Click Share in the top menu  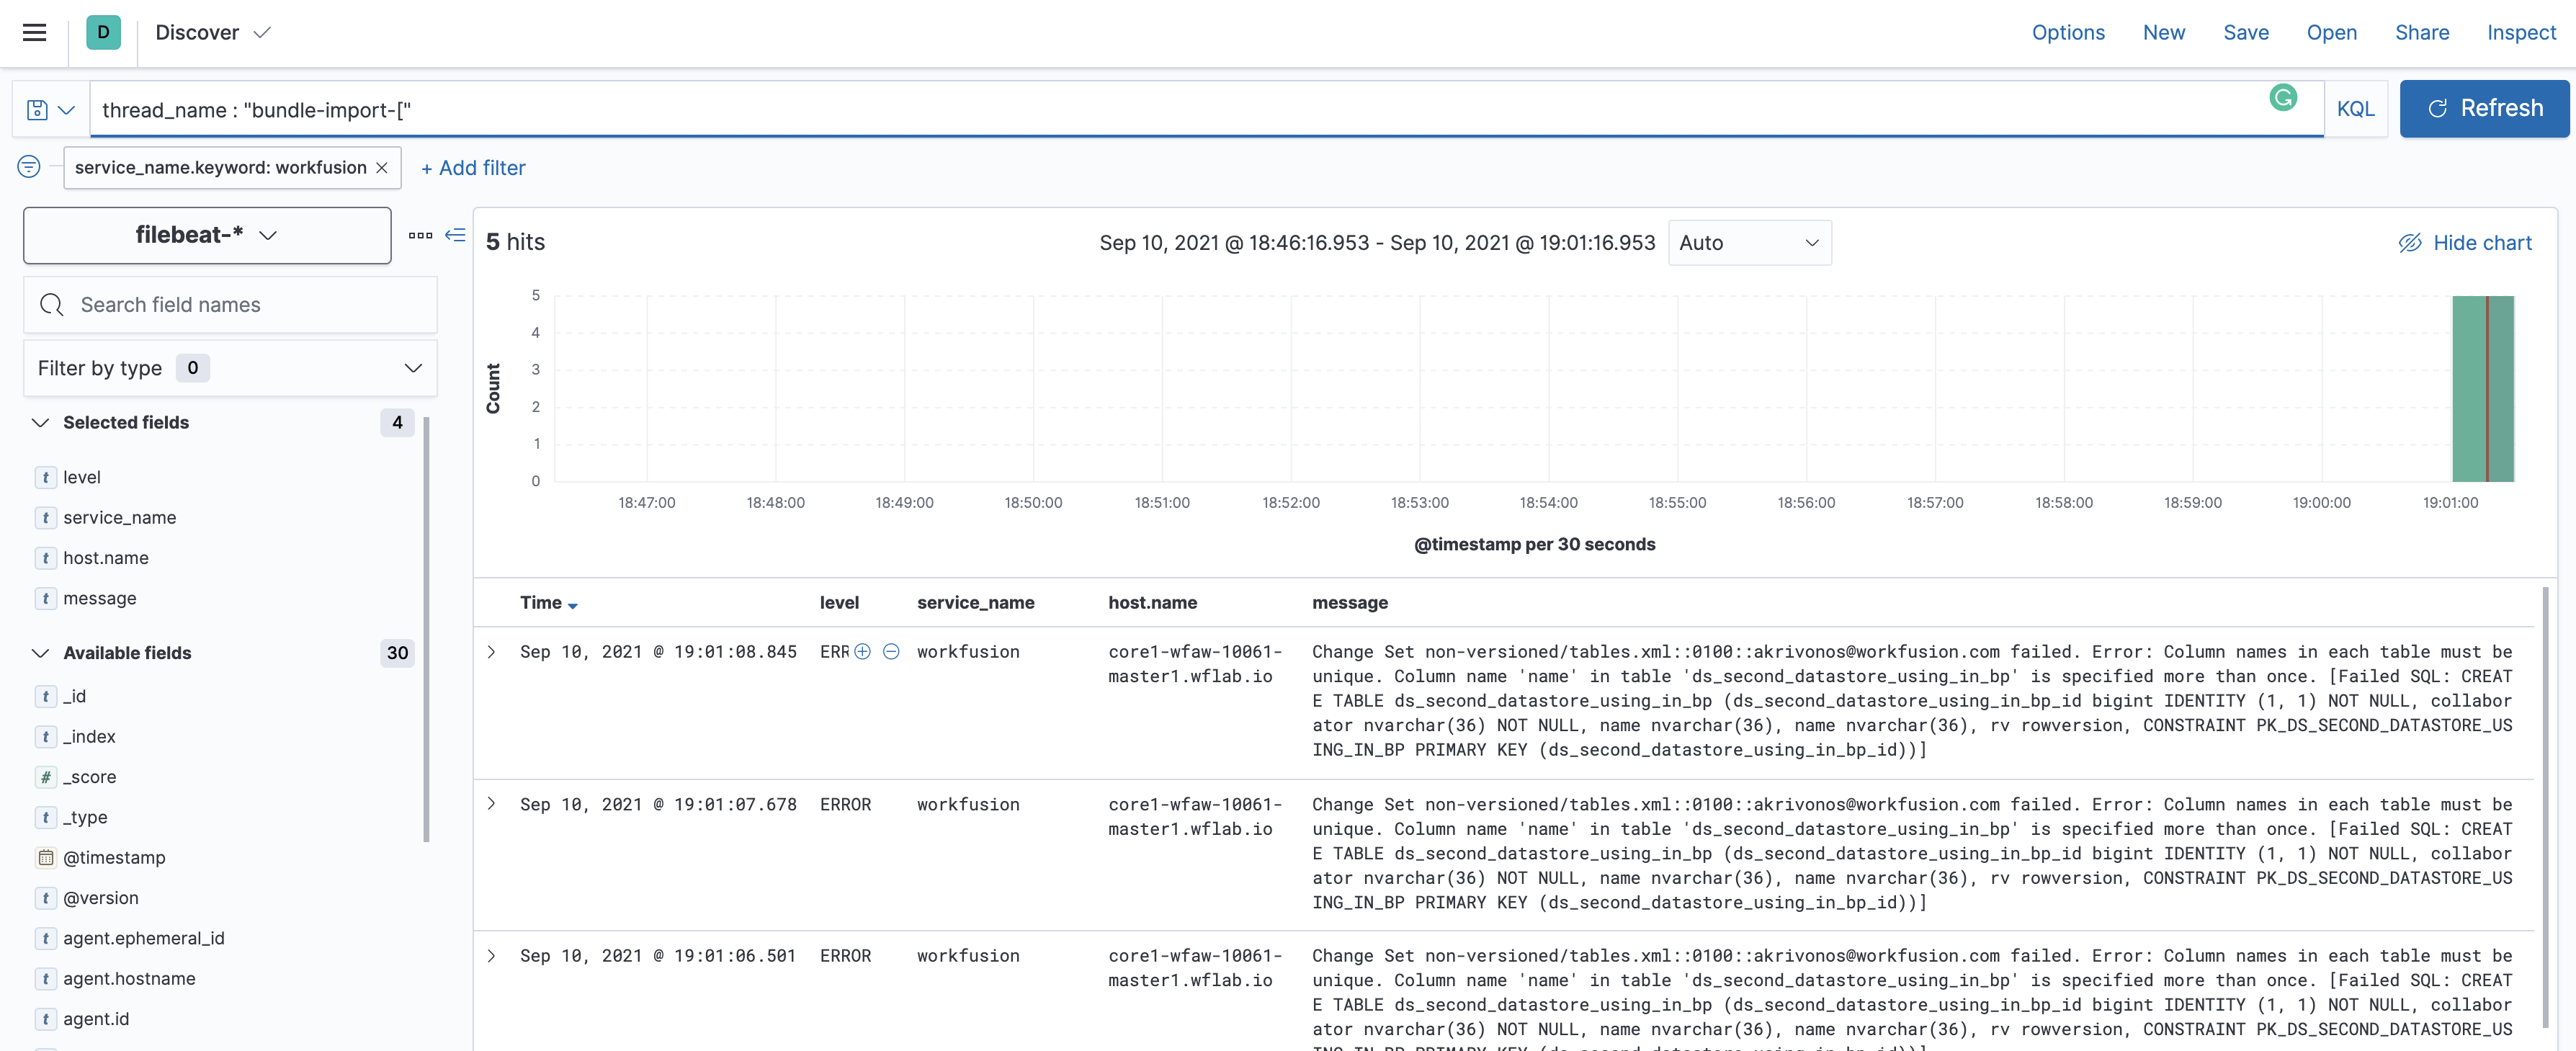click(x=2421, y=33)
